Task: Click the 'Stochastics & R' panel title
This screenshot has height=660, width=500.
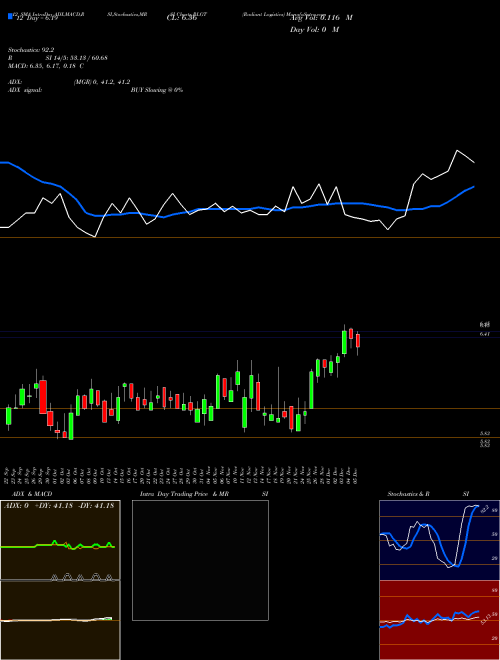Action: pyautogui.click(x=408, y=494)
